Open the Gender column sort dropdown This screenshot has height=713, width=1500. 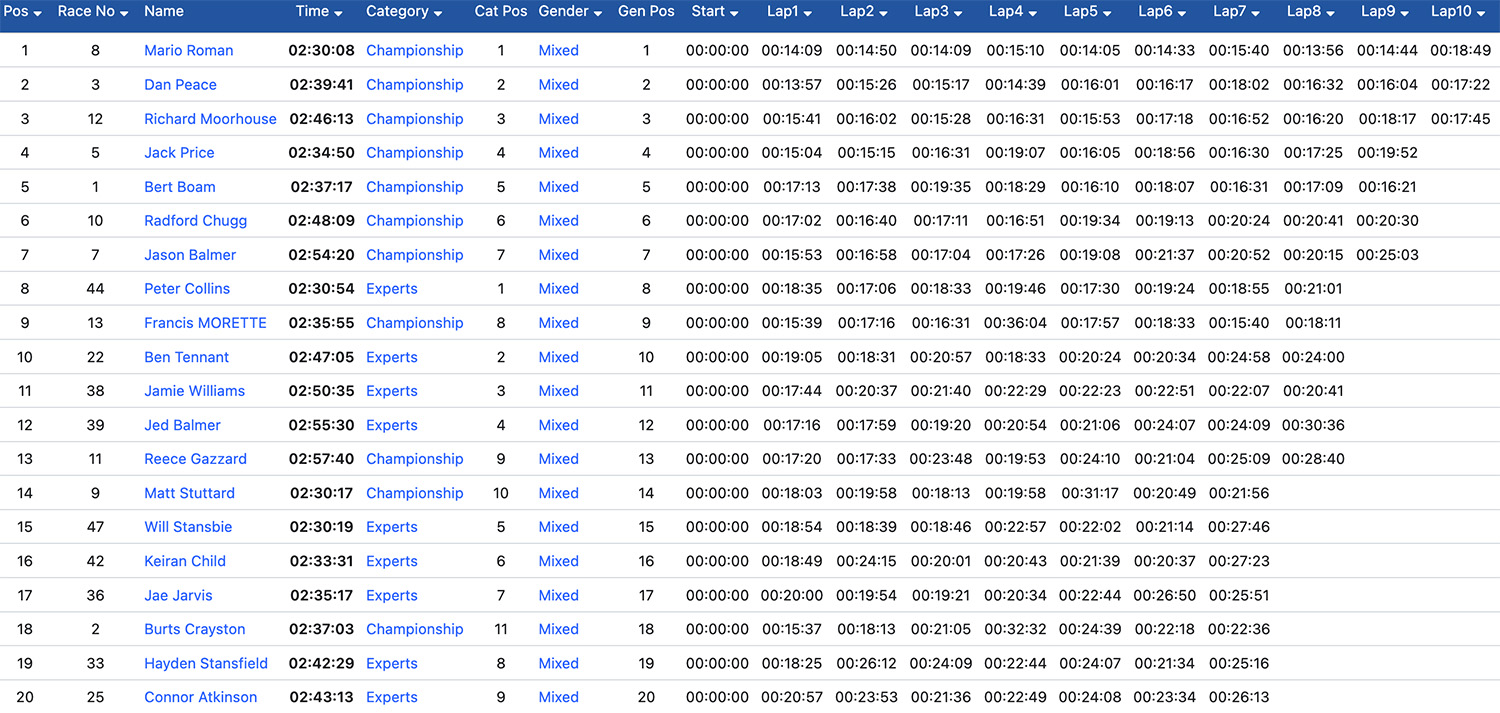(598, 12)
